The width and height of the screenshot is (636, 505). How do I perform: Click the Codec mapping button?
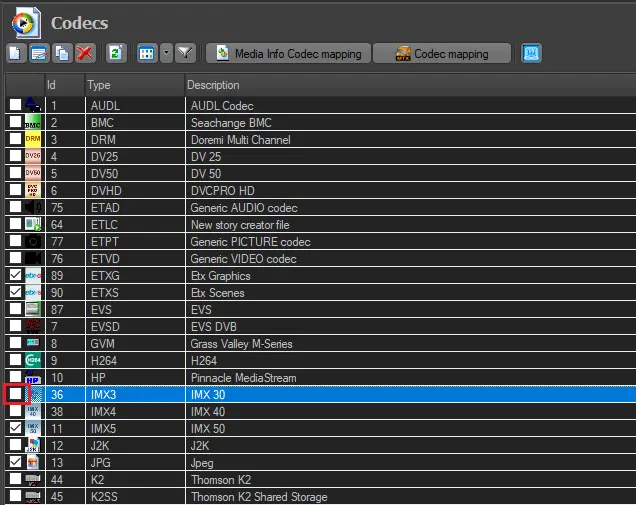(x=441, y=53)
